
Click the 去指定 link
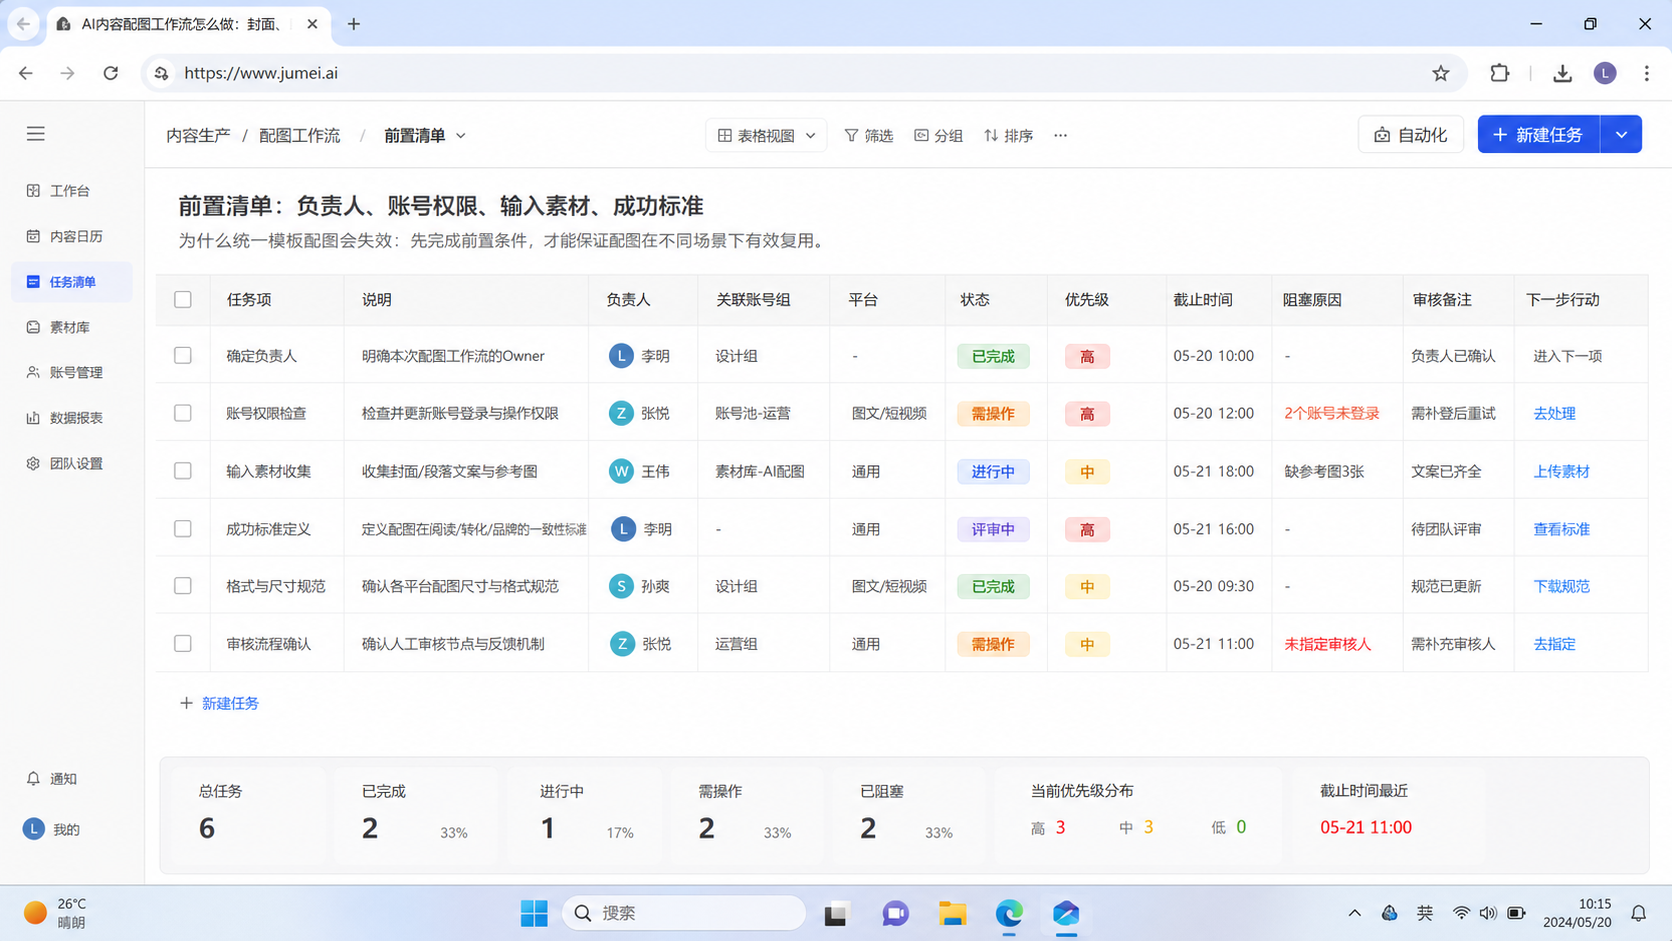(1554, 644)
